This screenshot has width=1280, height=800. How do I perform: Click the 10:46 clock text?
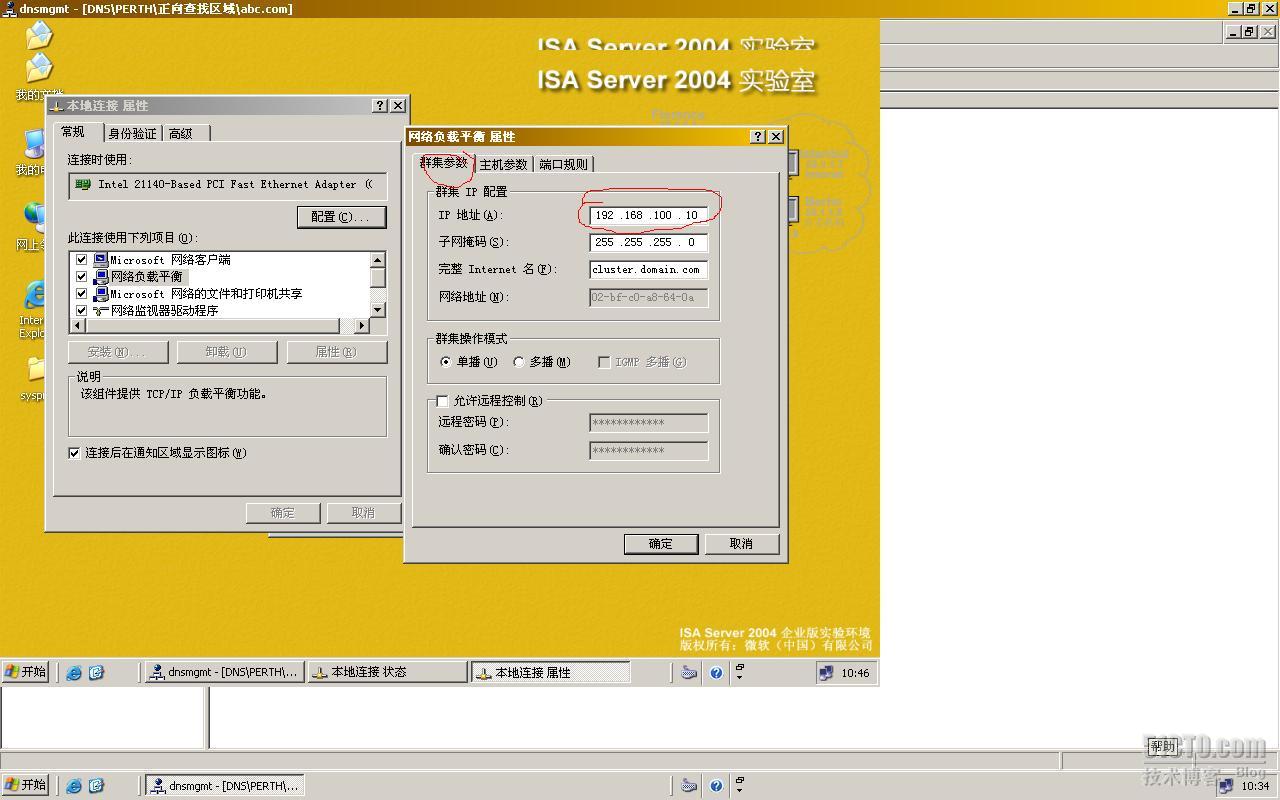855,673
